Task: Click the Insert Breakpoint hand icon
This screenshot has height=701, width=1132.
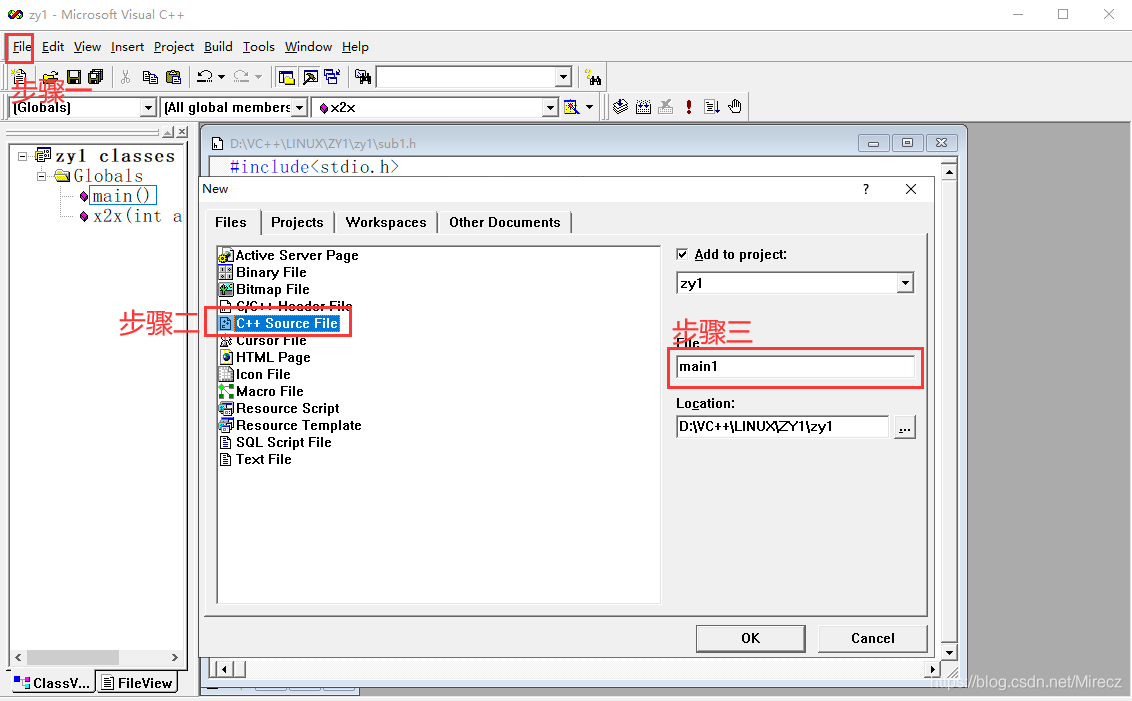Action: [735, 107]
